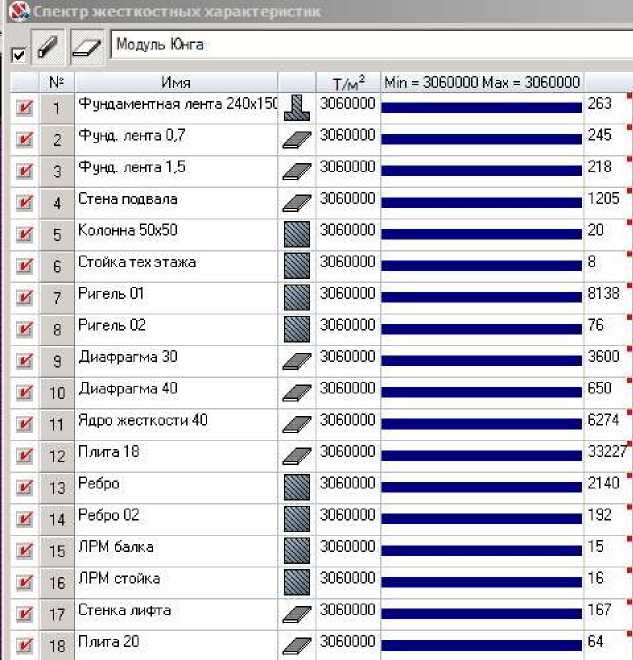Toggle checkbox for Плита 18
The width and height of the screenshot is (633, 660).
pos(24,455)
